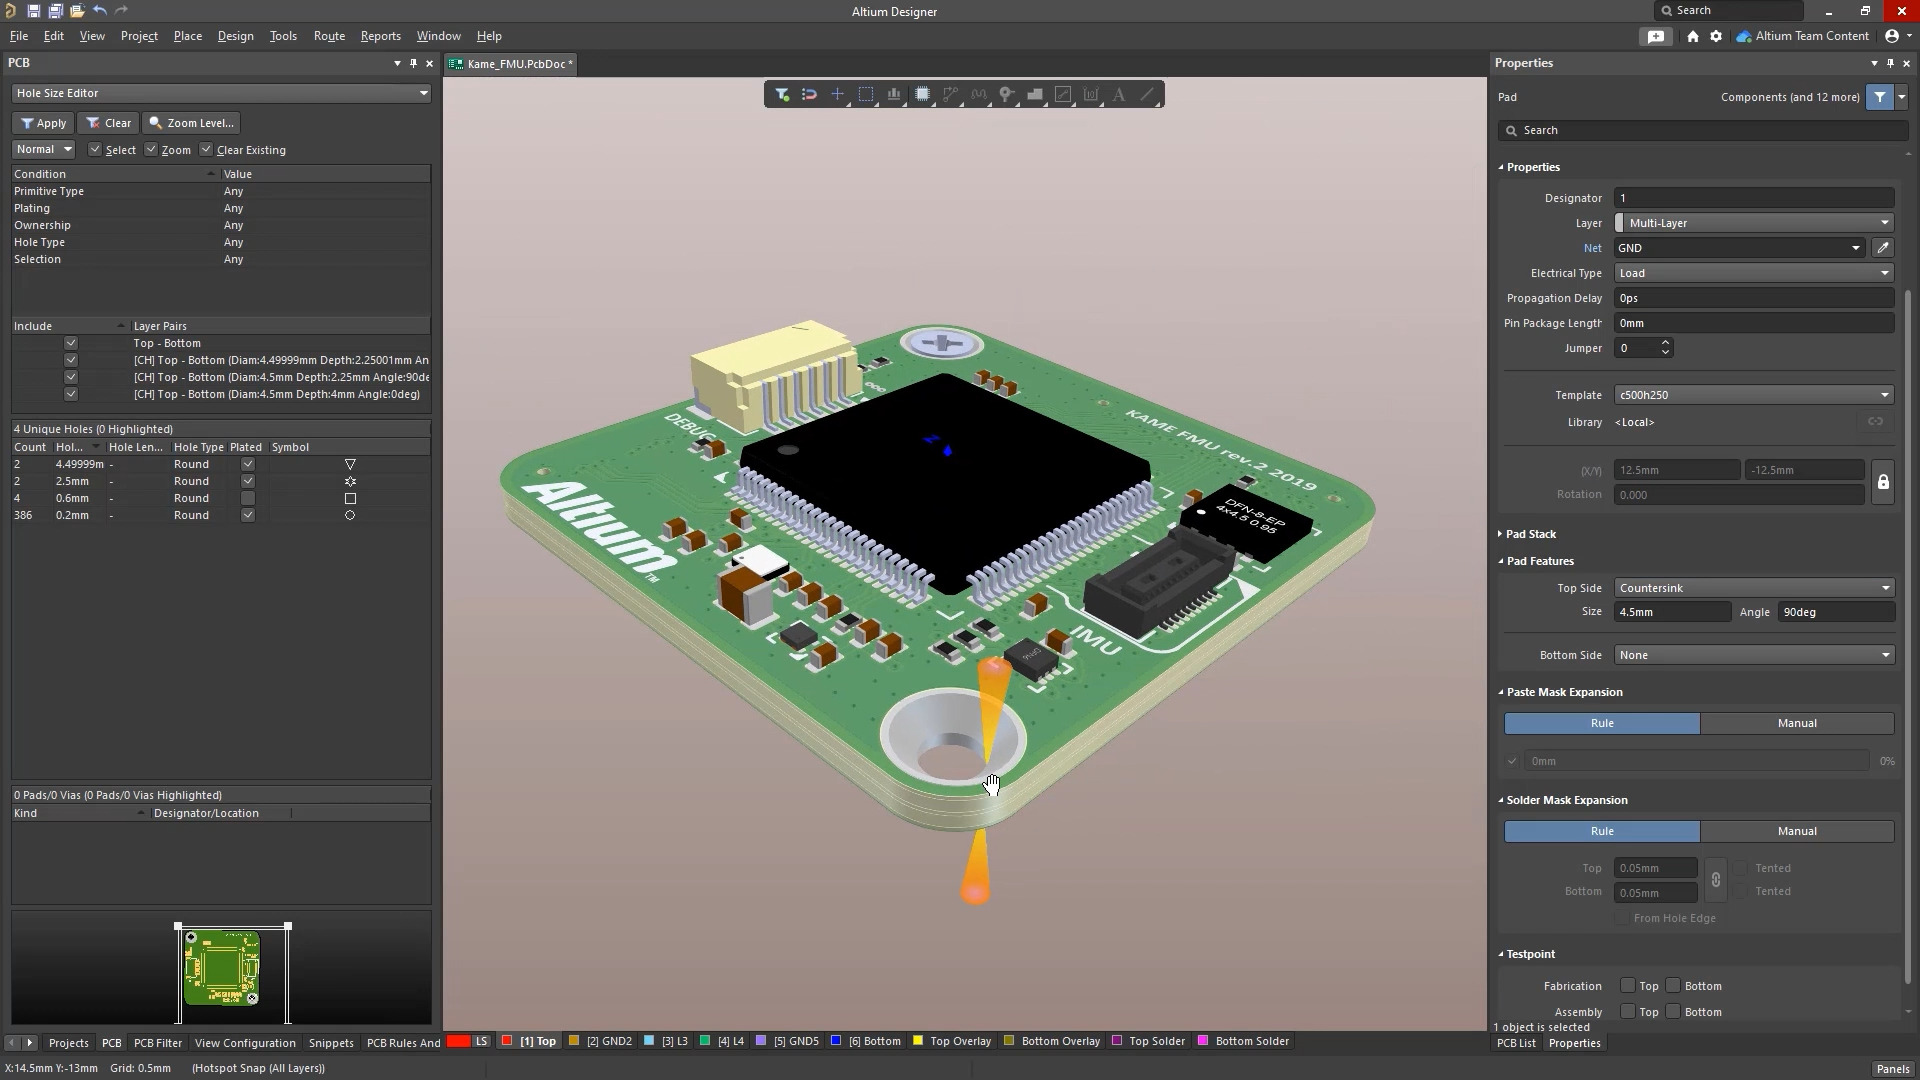Viewport: 1920px width, 1080px height.
Task: Enable Assembly Top testpoint checkbox
Action: click(1628, 1012)
